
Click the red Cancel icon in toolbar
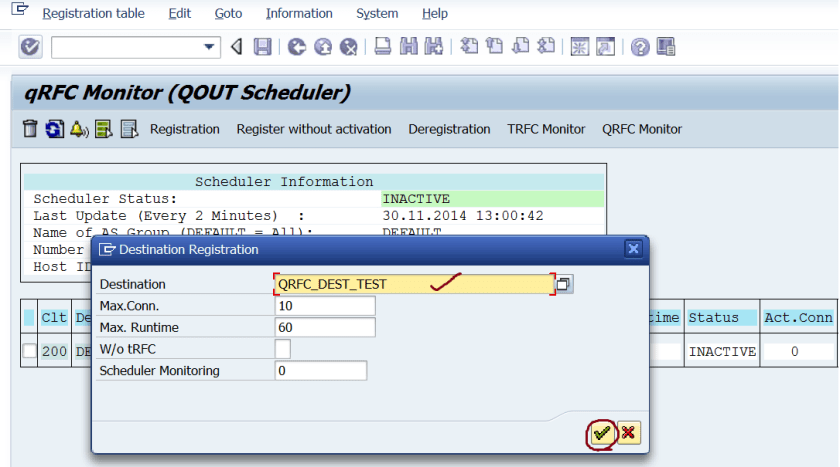348,47
